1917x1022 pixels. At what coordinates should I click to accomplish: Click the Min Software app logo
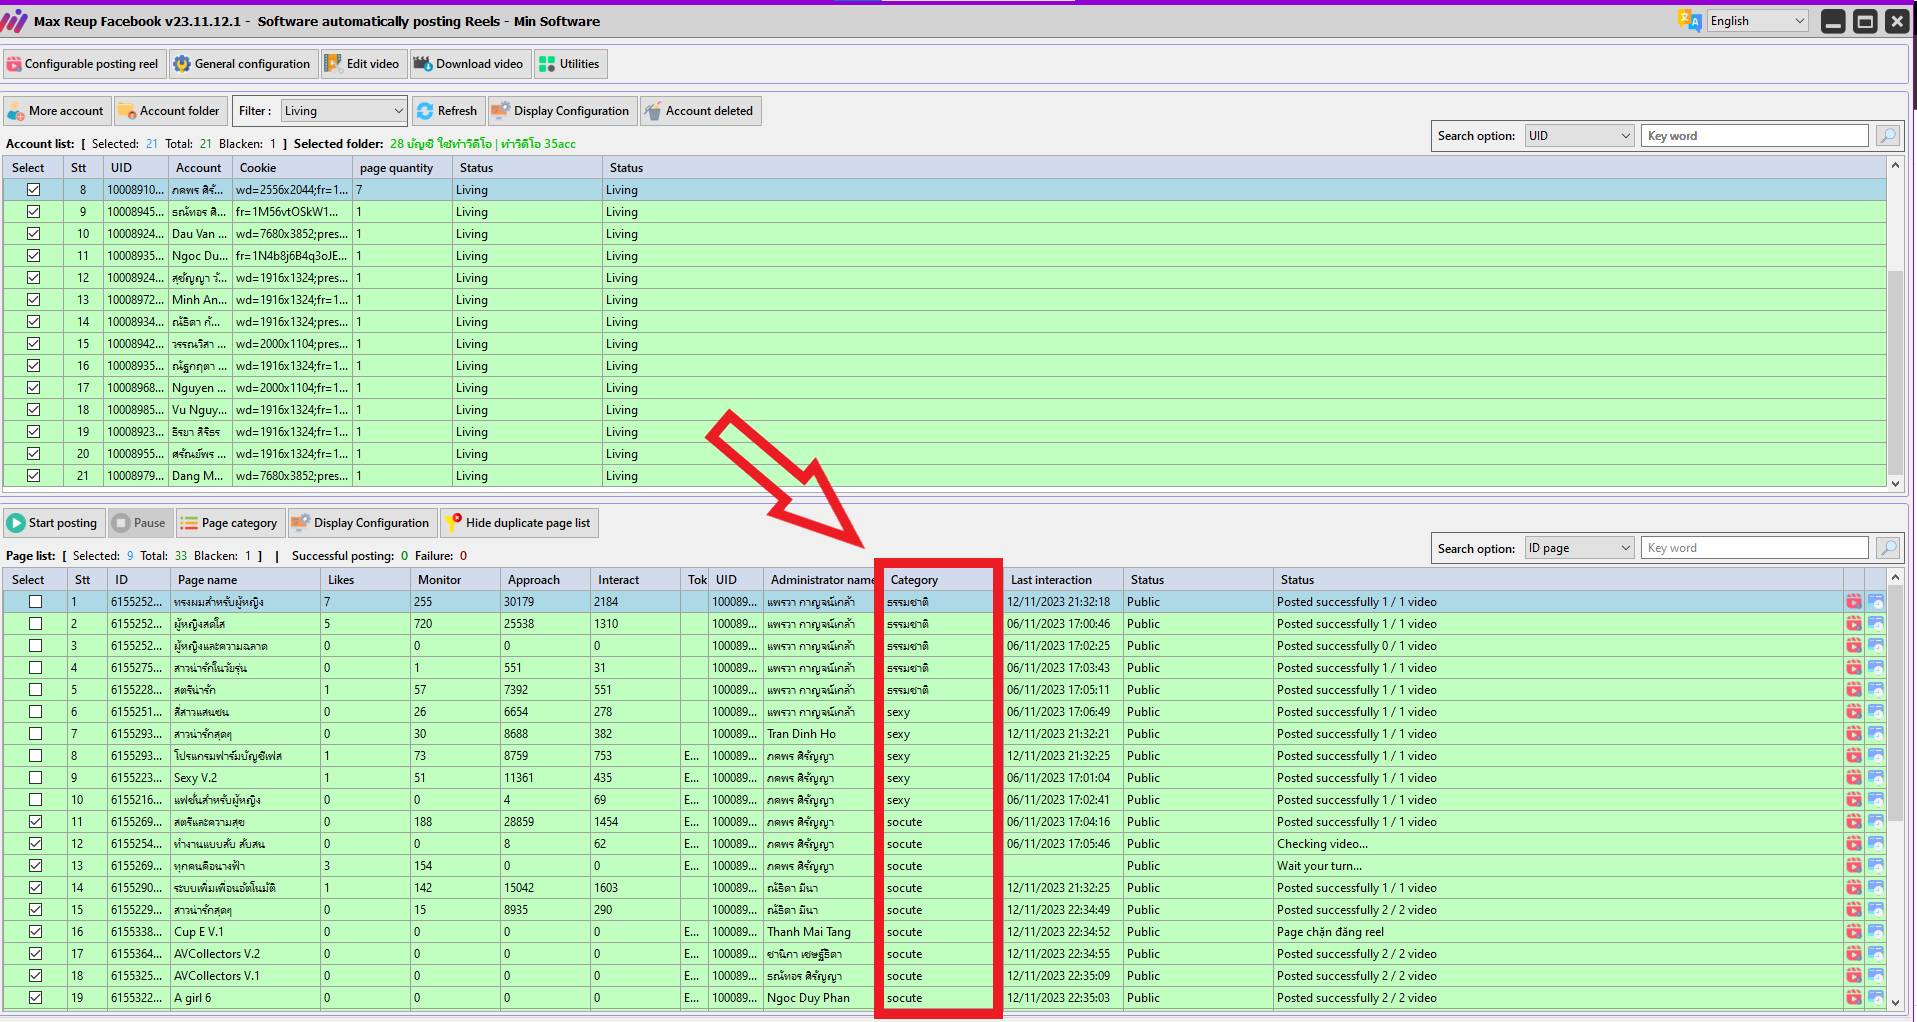tap(15, 21)
